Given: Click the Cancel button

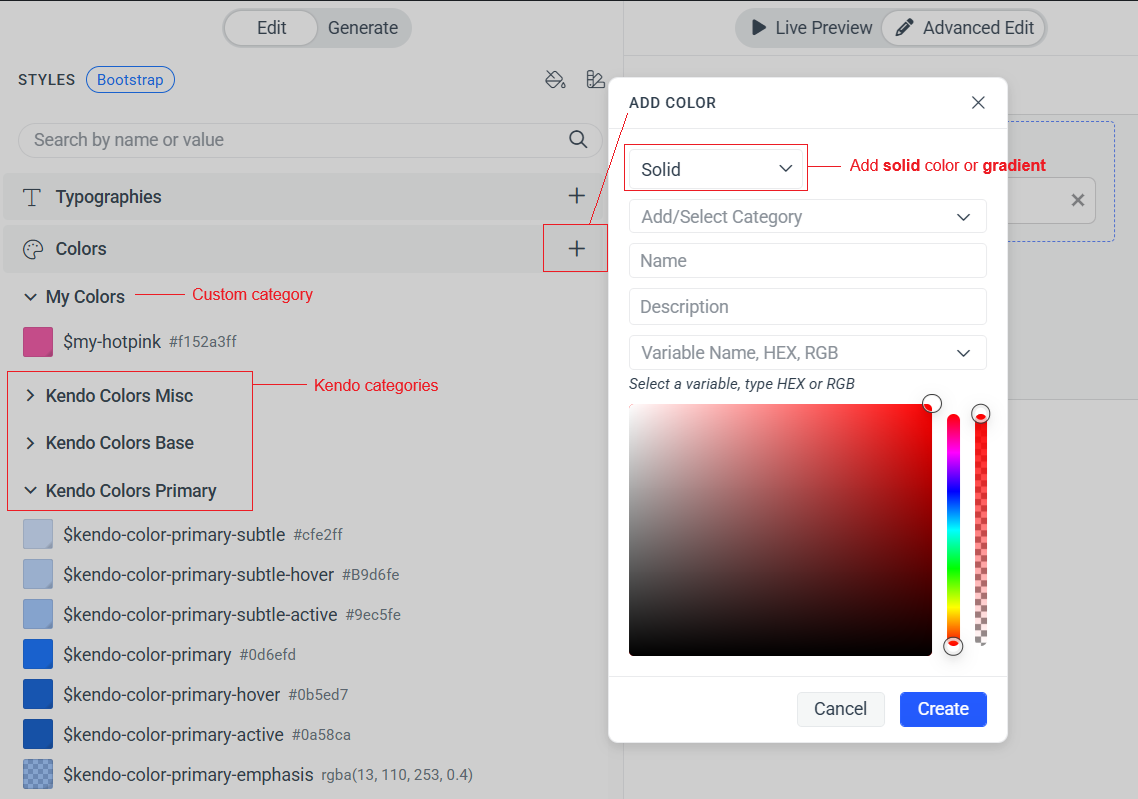Looking at the screenshot, I should point(840,709).
